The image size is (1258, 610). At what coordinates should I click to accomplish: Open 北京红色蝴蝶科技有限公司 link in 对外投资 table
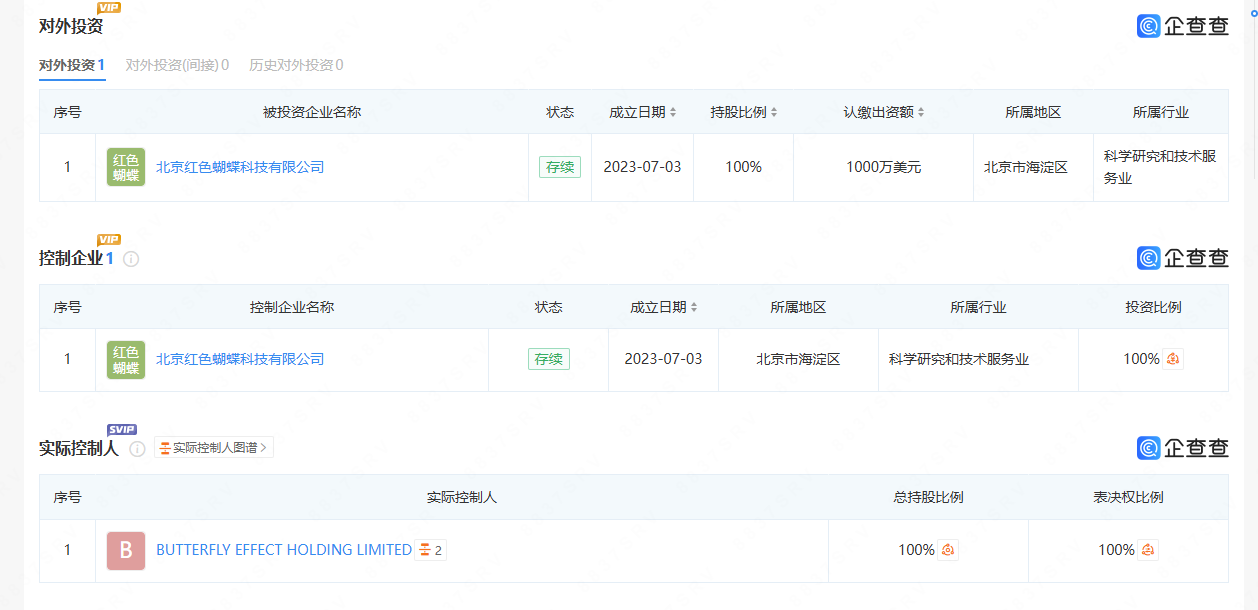click(240, 167)
